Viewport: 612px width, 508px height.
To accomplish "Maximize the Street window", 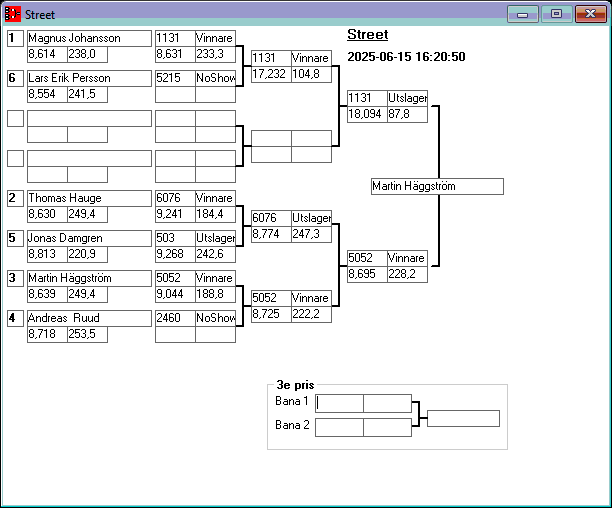I will click(557, 14).
